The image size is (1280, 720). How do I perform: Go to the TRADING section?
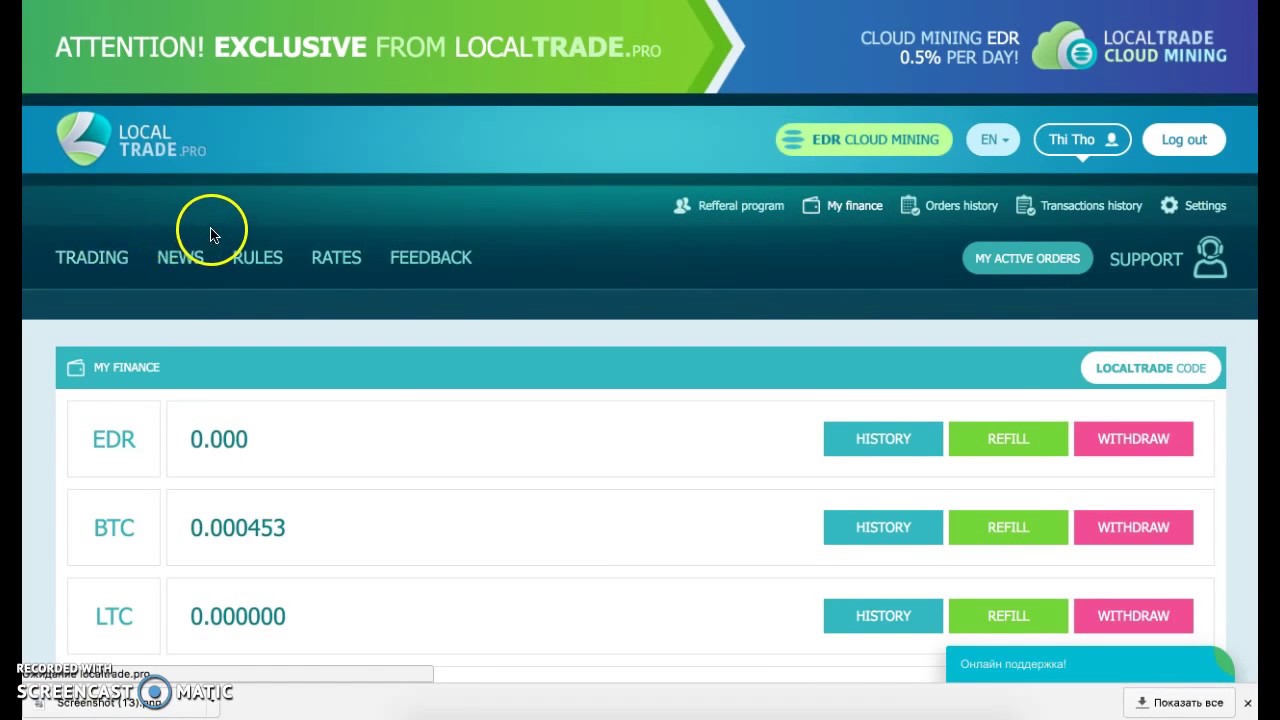92,258
